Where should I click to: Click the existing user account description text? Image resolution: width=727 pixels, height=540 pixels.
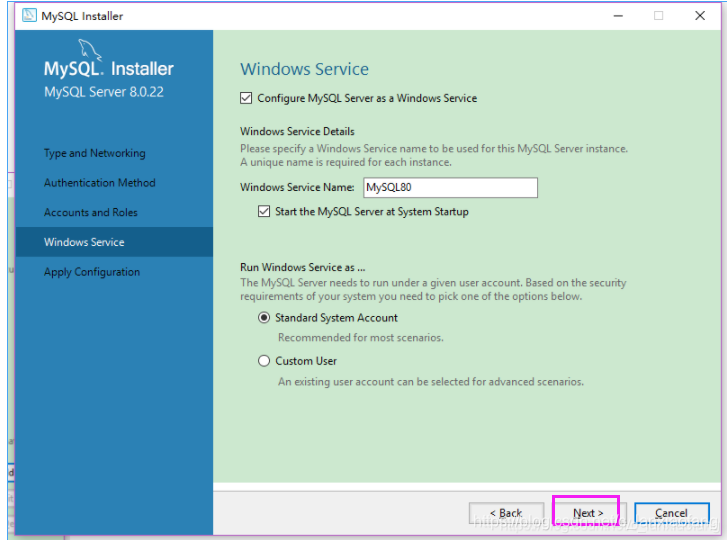[x=431, y=382]
